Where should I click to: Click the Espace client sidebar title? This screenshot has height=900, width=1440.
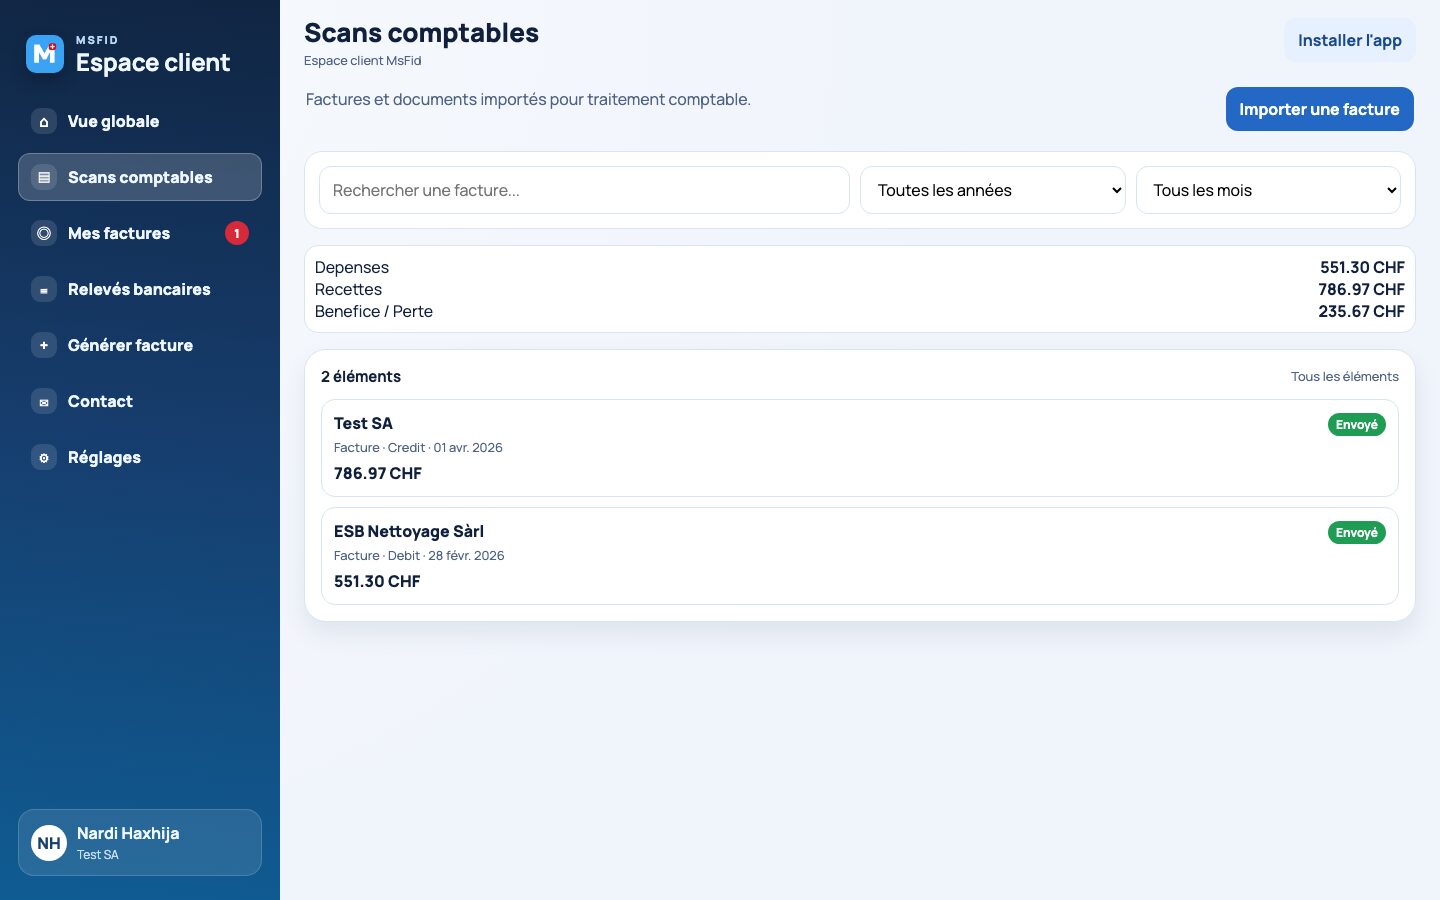153,63
